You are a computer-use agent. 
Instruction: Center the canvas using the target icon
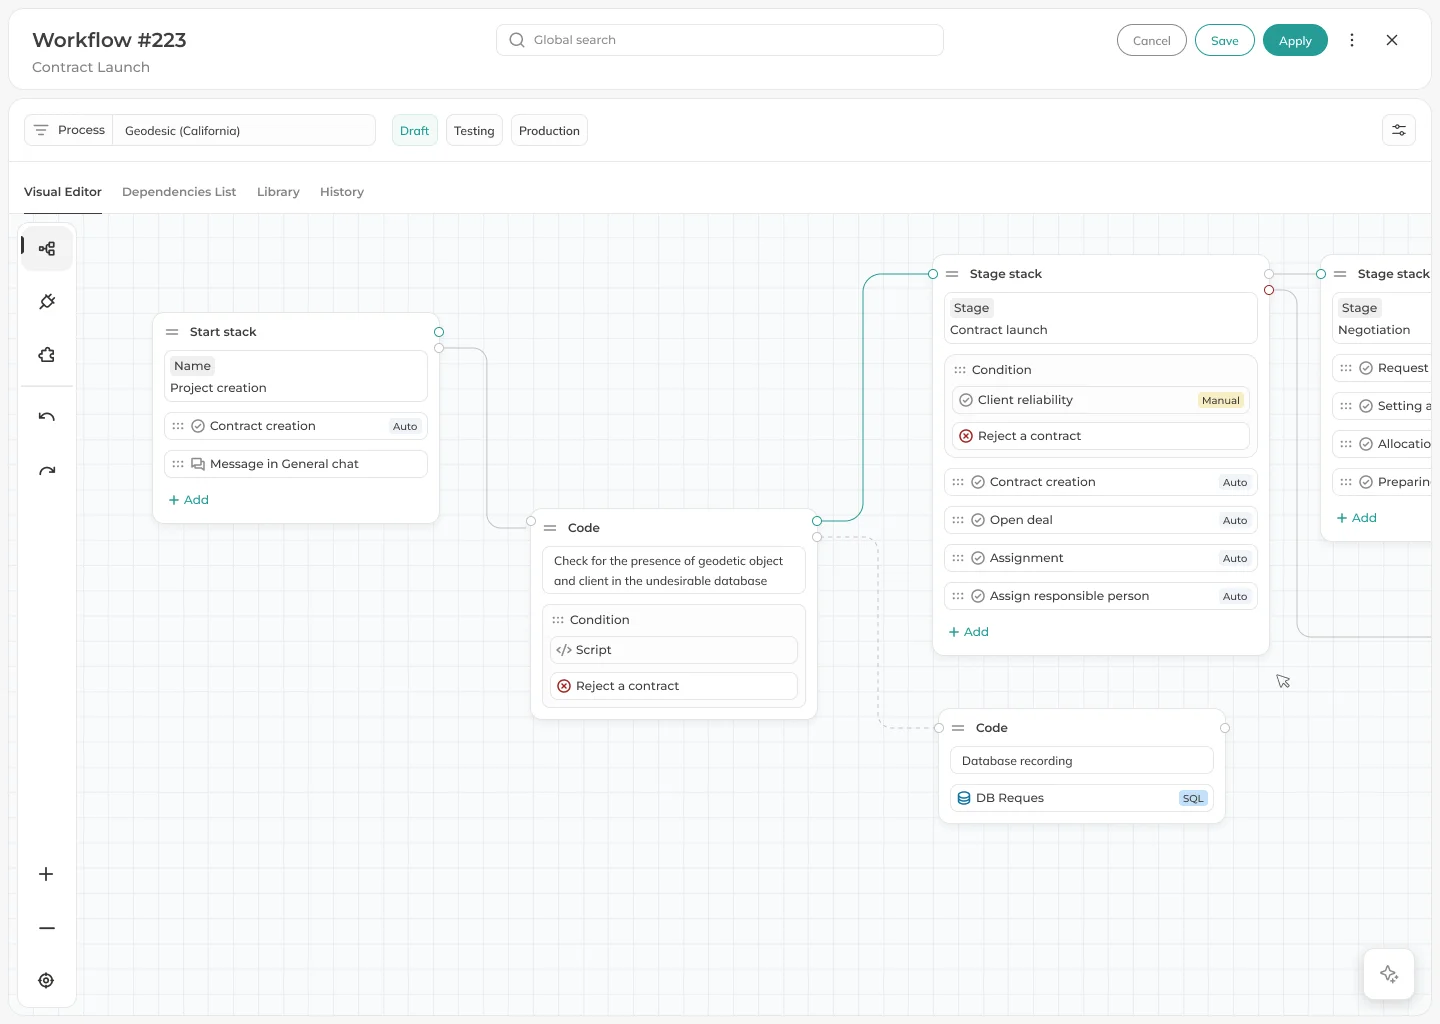pyautogui.click(x=46, y=980)
